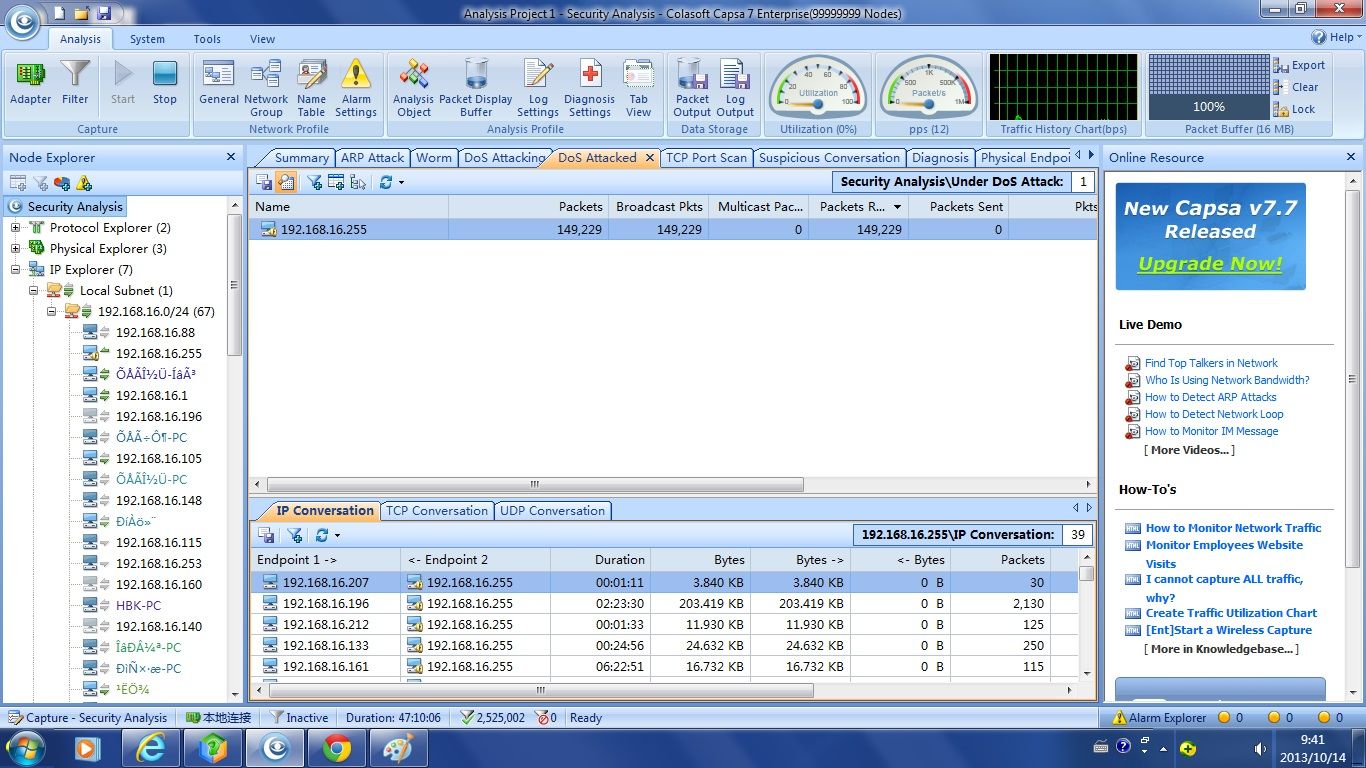The width and height of the screenshot is (1366, 768).
Task: Select 192.168.16.196 in the node tree
Action: click(158, 416)
